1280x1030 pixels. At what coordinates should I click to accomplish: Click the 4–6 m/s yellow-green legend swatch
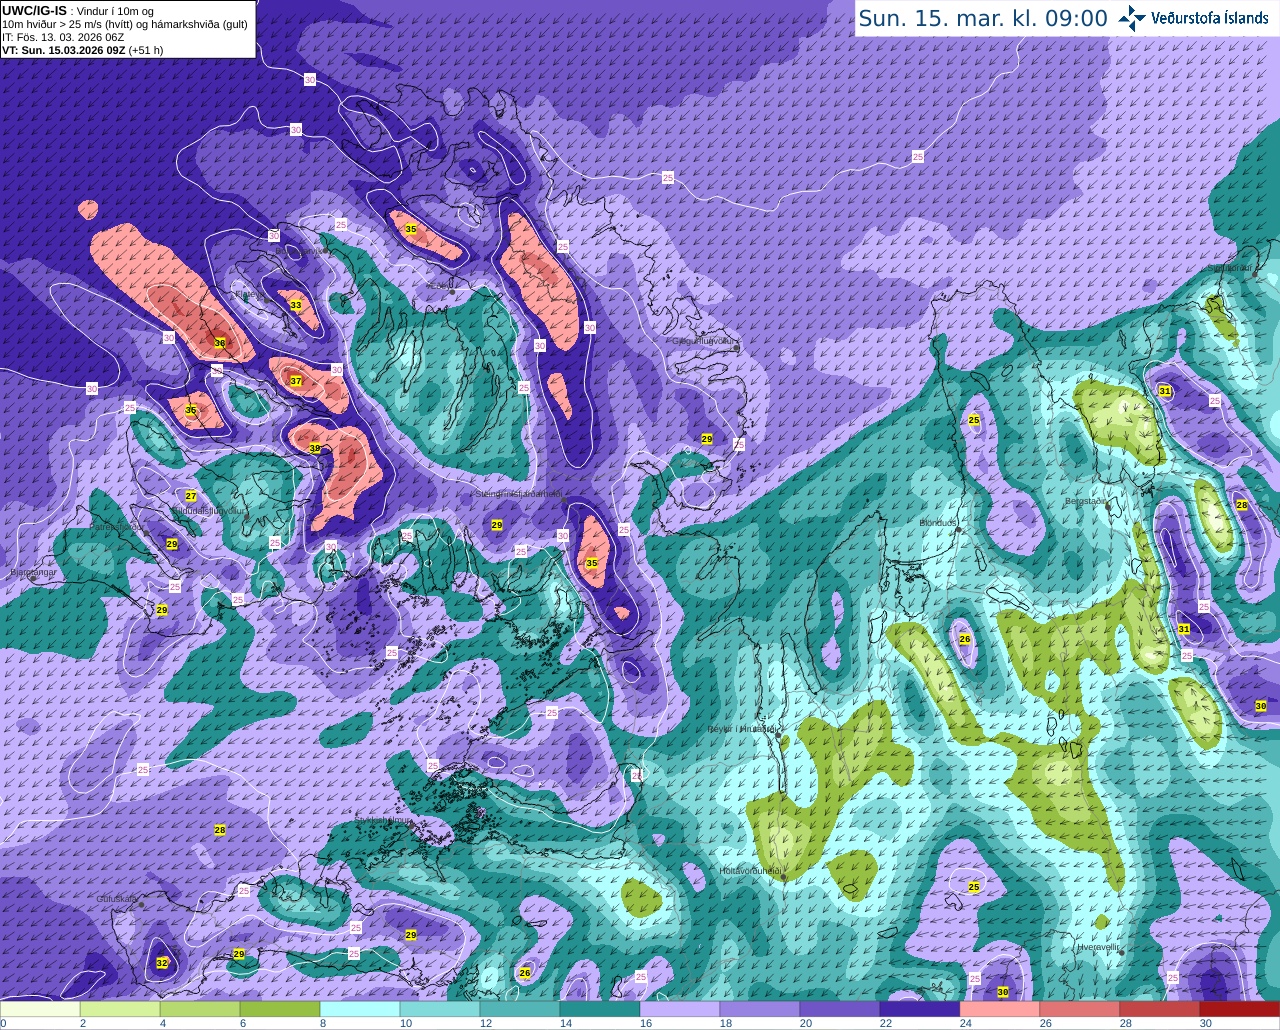[200, 1009]
